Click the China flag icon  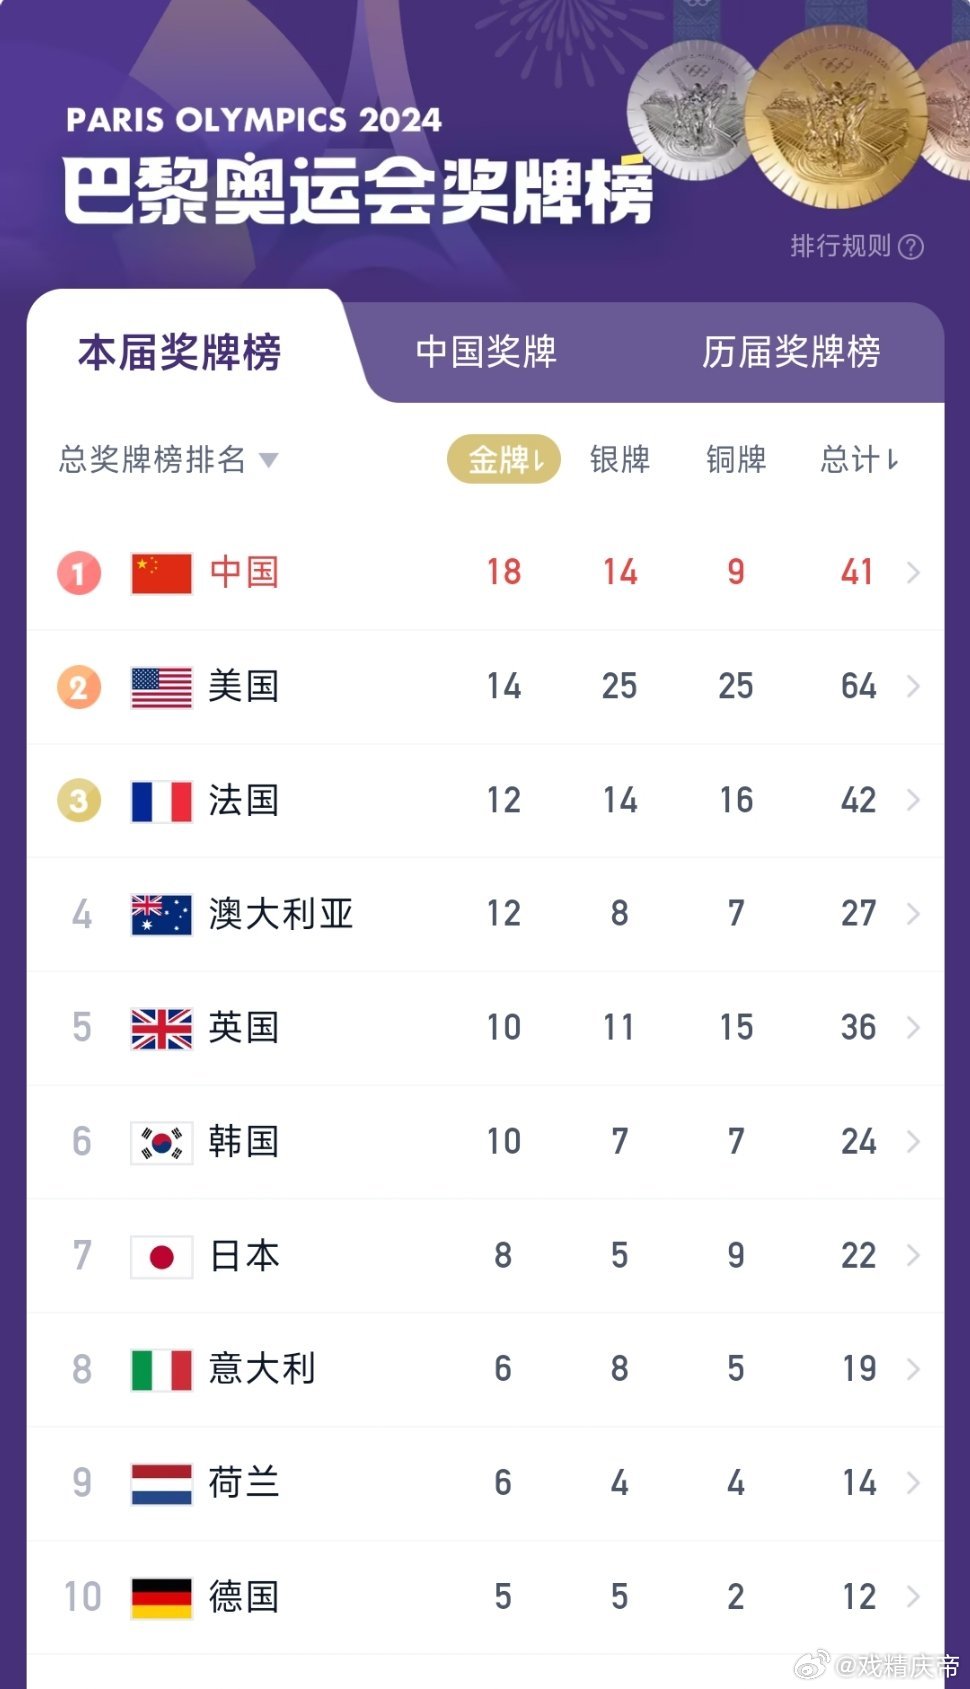click(x=161, y=573)
